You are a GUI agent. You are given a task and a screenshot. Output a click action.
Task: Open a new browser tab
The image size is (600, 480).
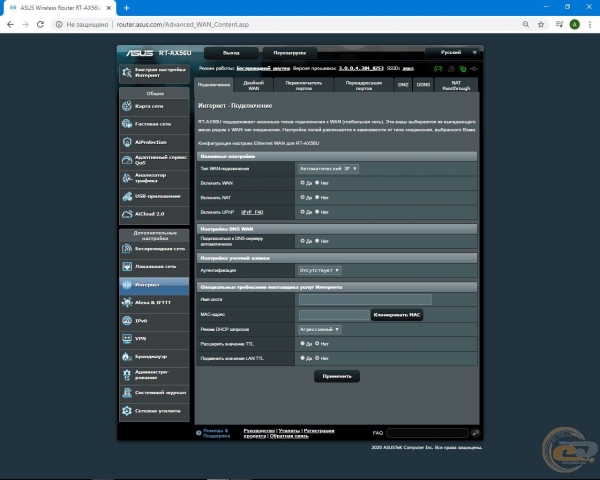point(127,8)
